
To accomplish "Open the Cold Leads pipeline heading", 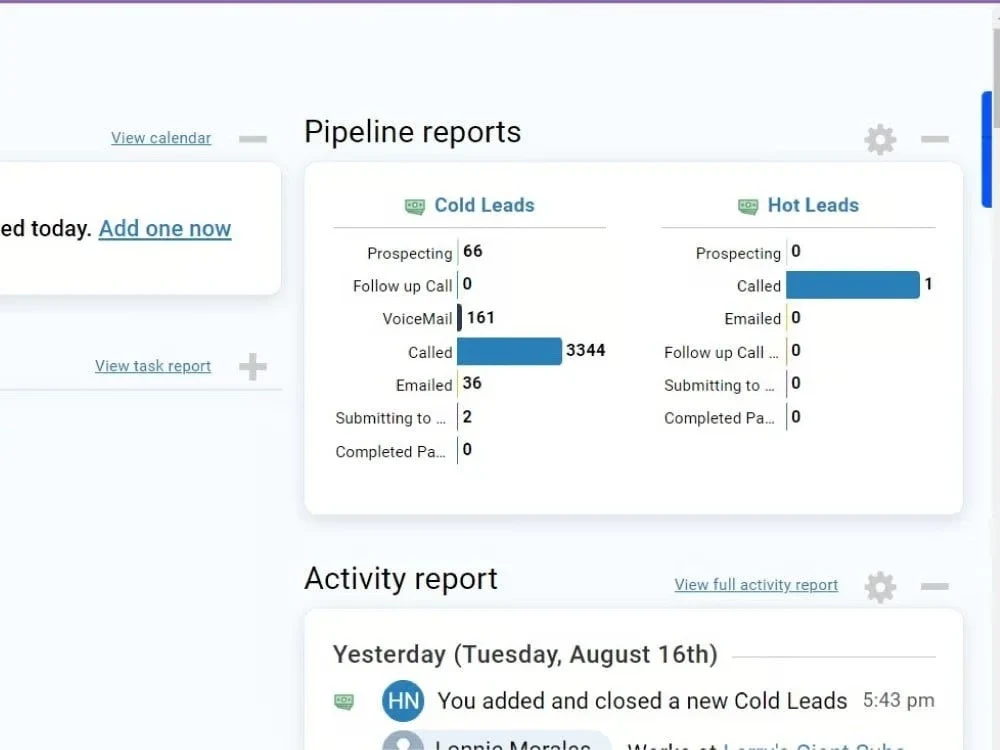I will (484, 205).
